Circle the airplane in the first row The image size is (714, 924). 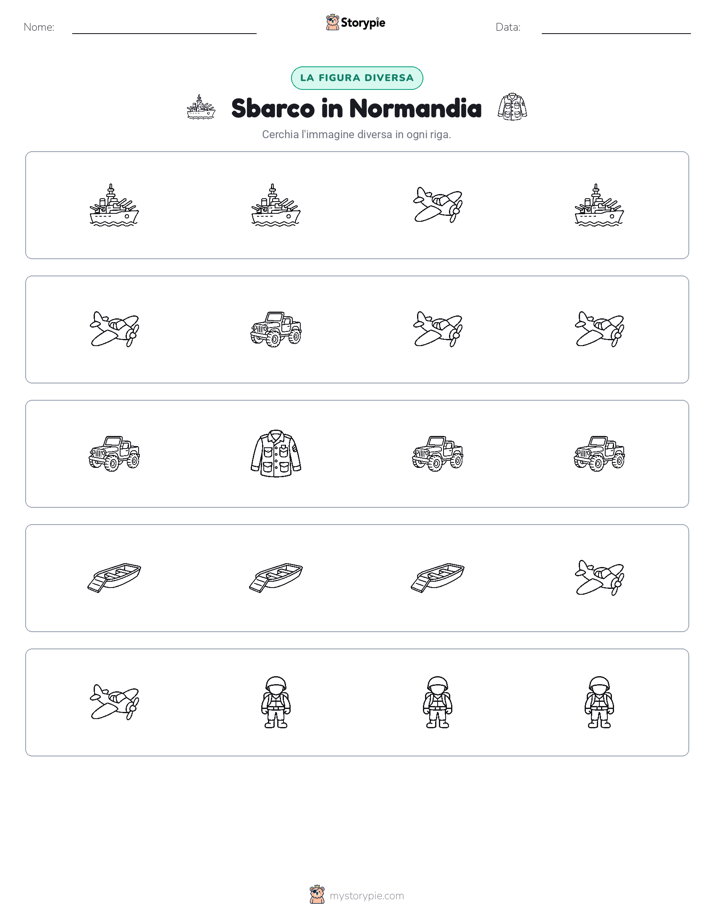438,205
